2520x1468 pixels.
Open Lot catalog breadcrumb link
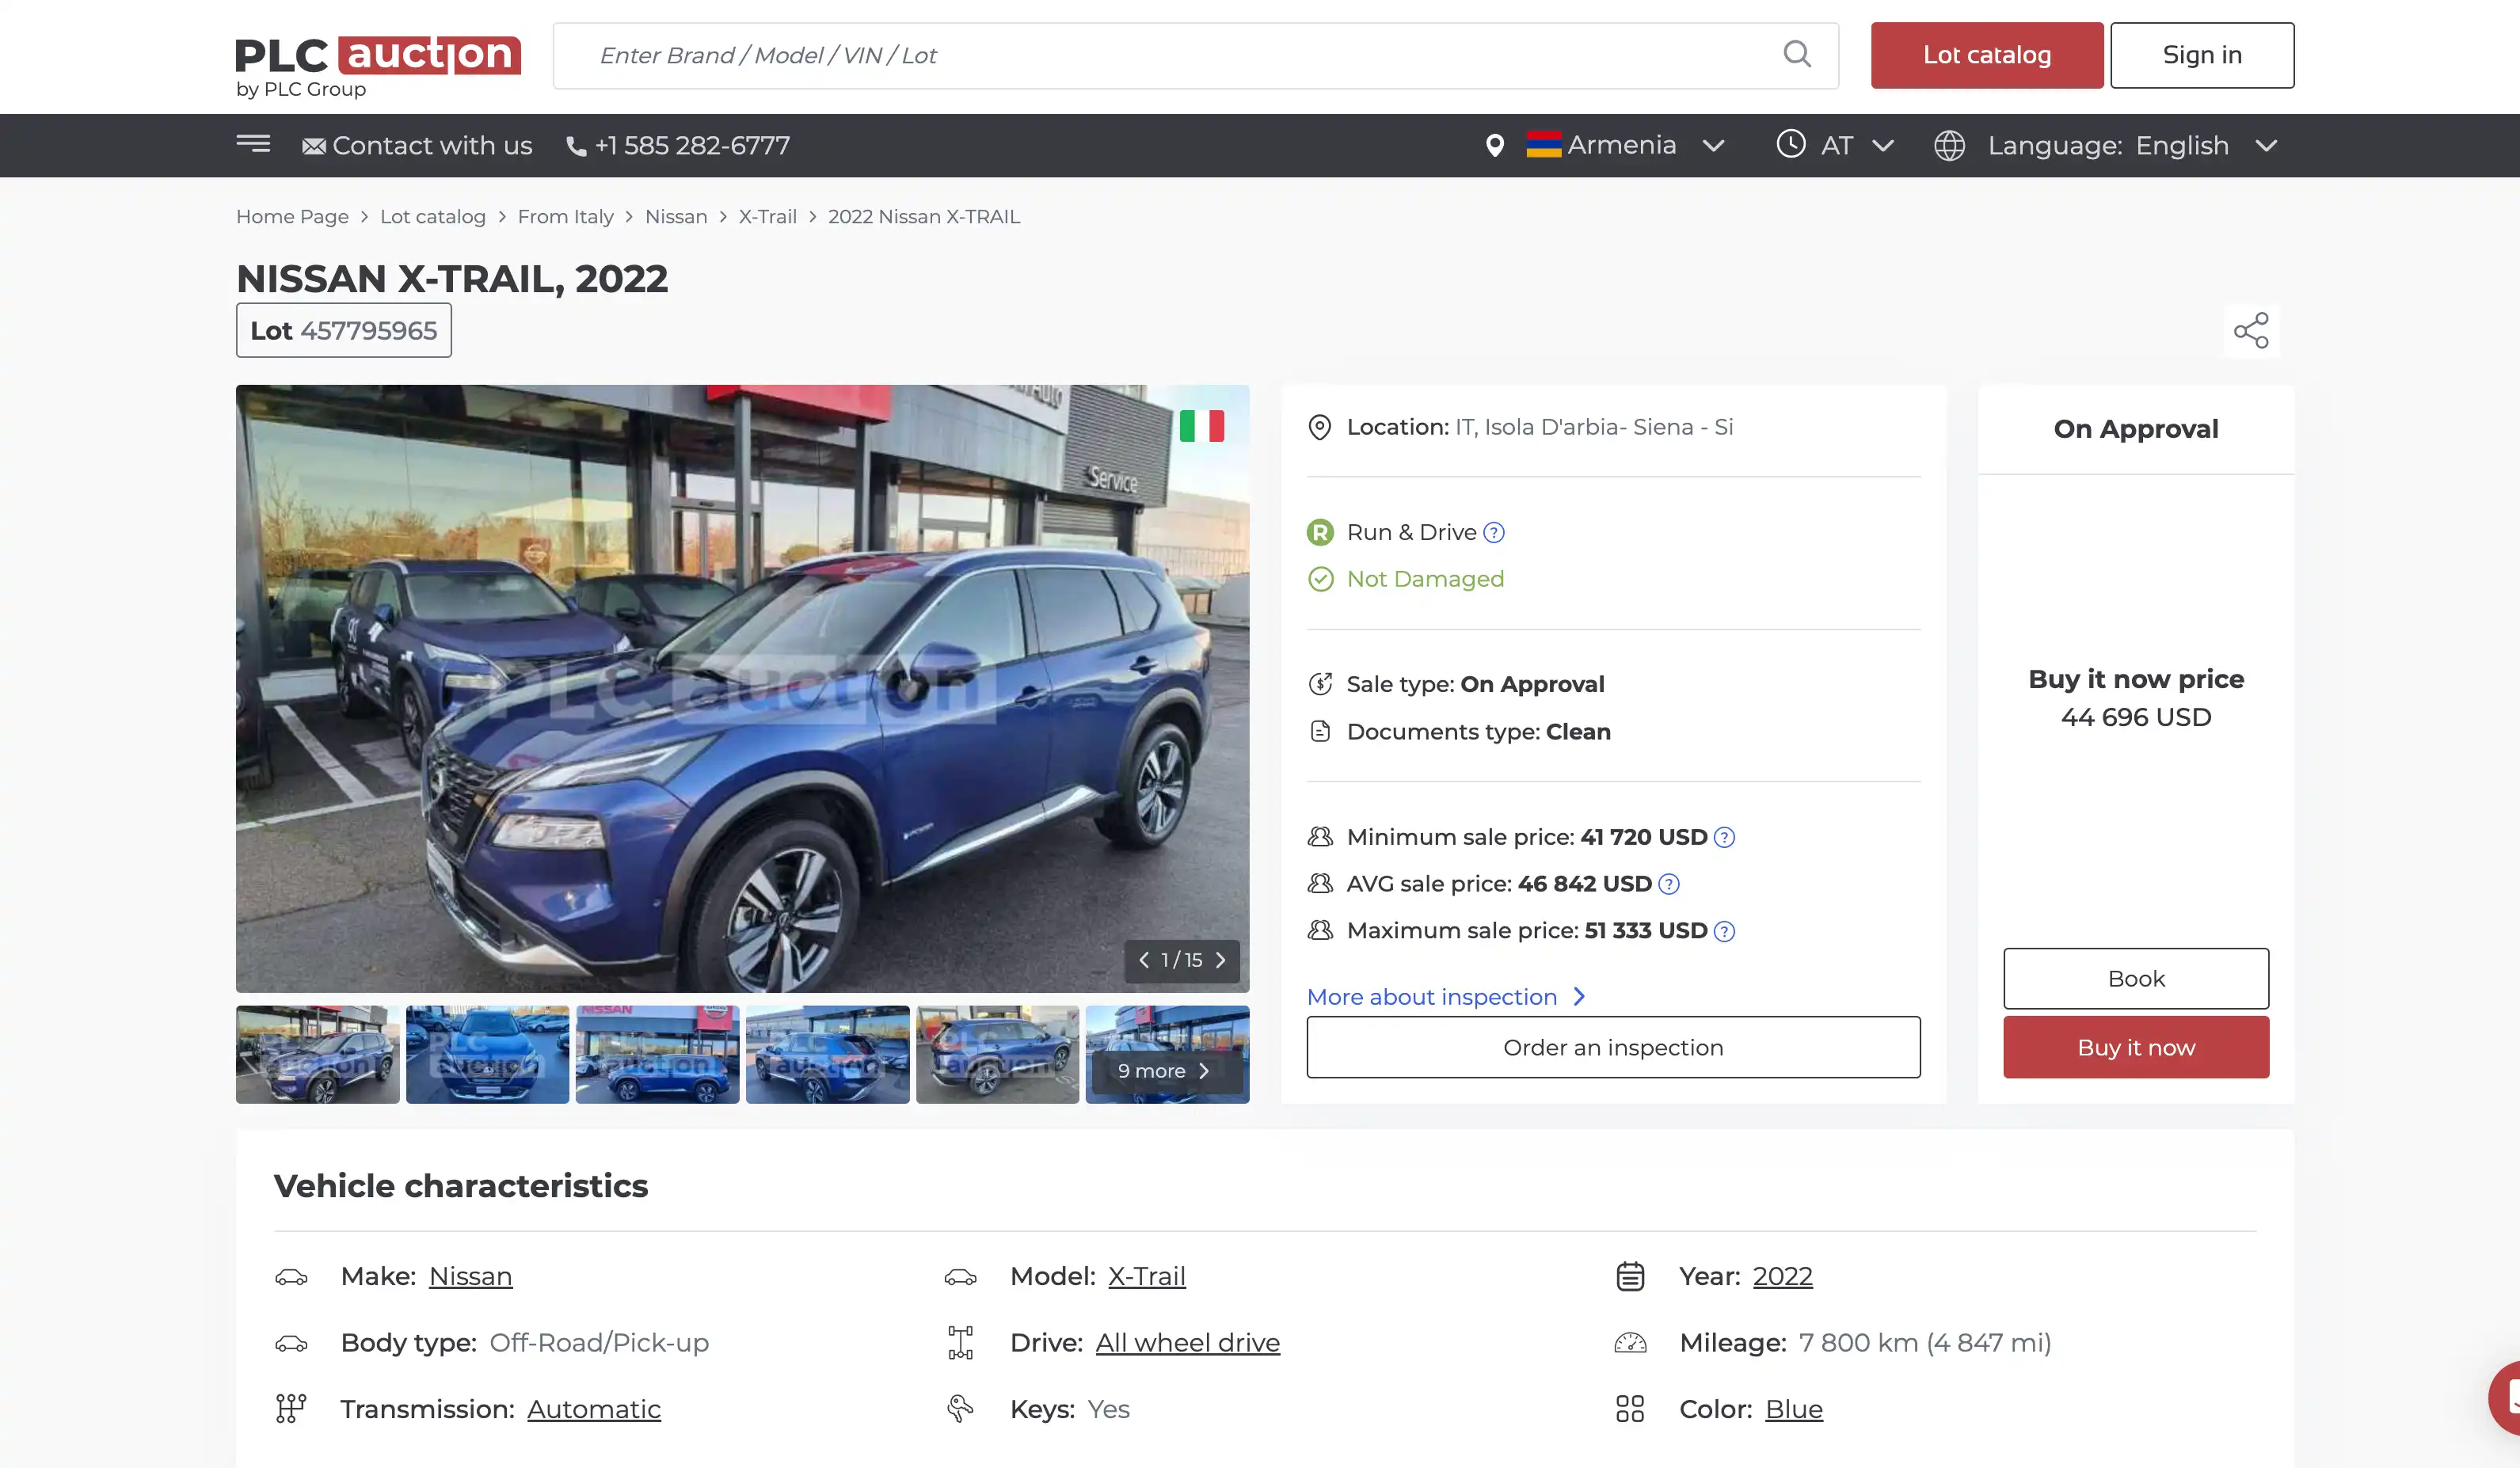(x=432, y=217)
